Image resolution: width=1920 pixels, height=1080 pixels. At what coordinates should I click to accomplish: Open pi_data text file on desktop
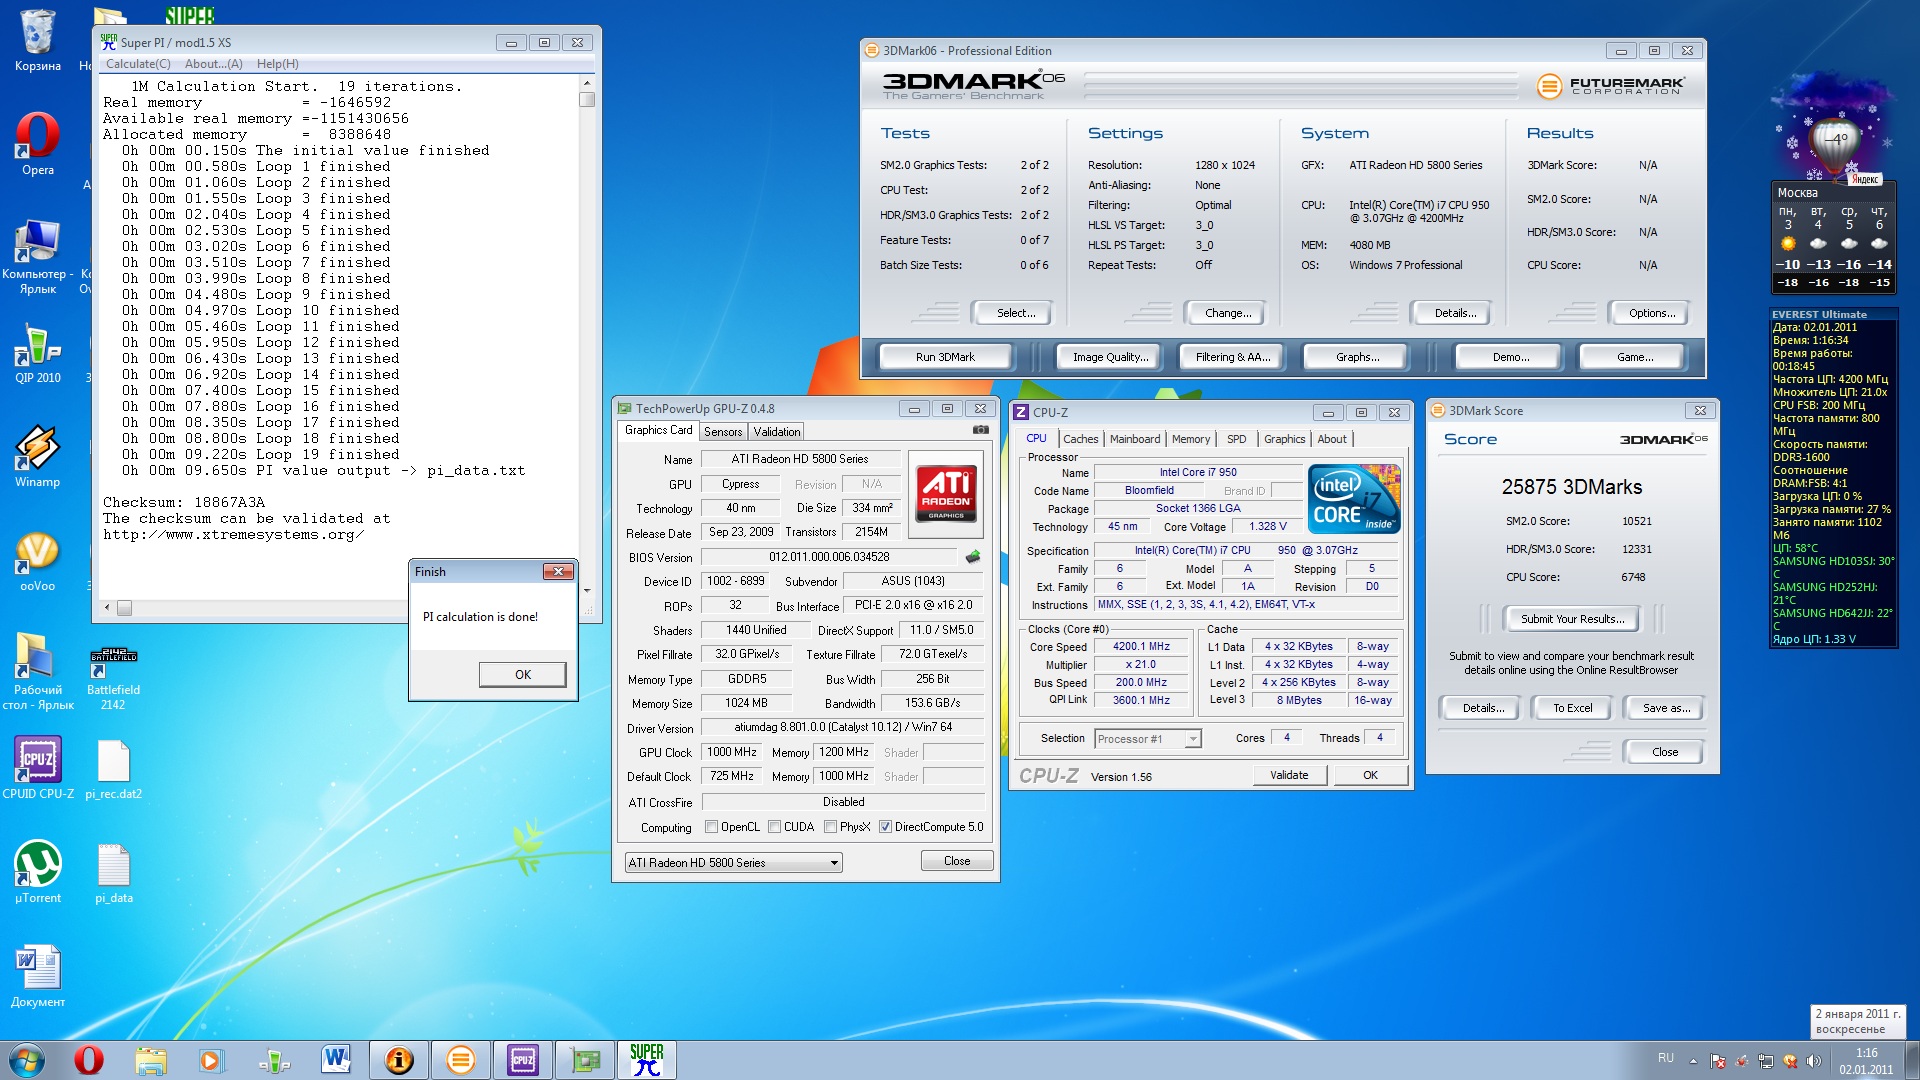pos(113,873)
